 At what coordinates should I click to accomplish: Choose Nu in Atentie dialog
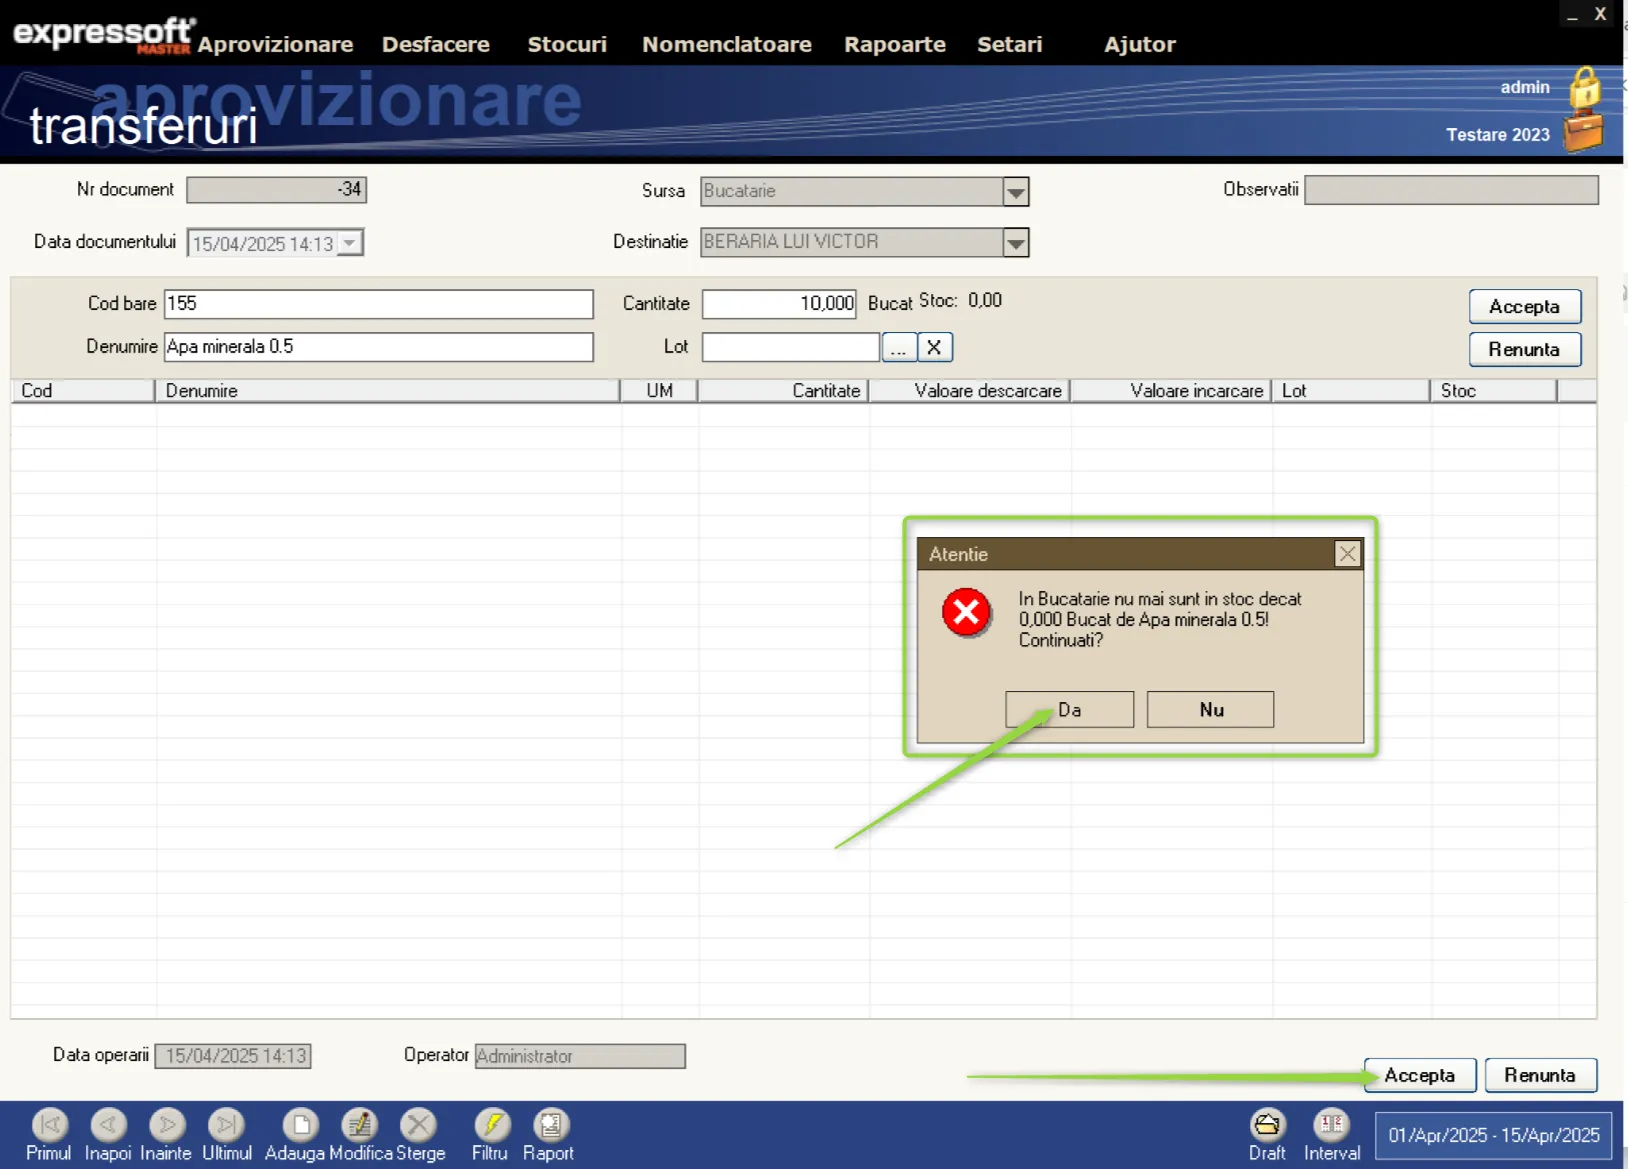(1210, 709)
